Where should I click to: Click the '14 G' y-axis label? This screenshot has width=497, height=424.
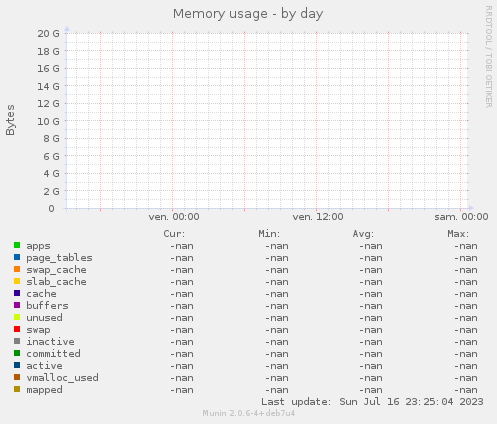point(48,87)
